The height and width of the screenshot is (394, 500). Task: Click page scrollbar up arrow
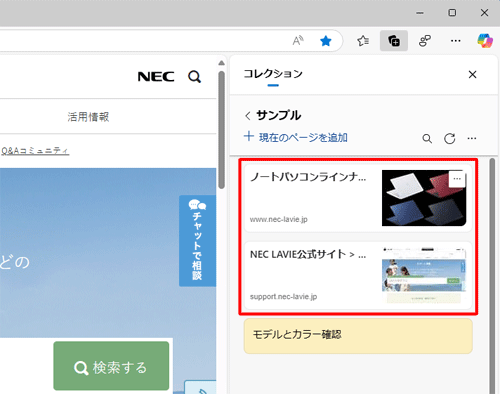pos(221,63)
